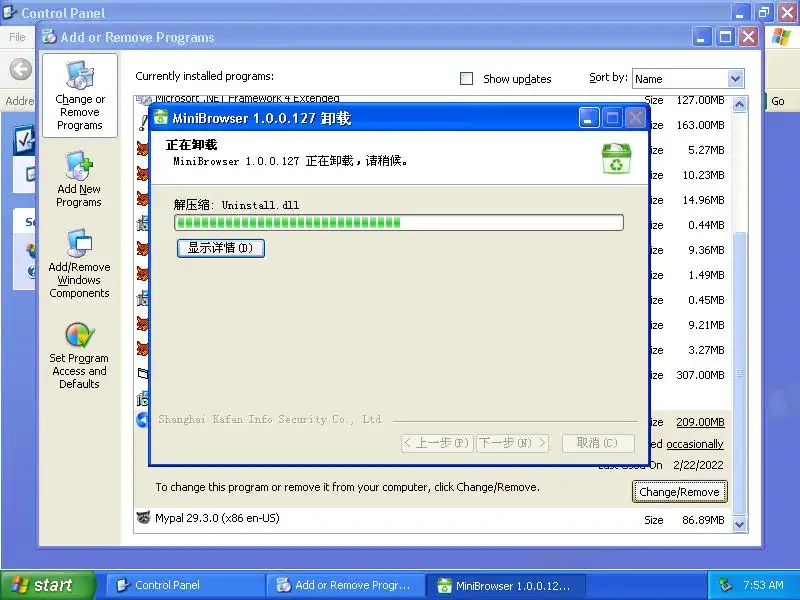Click the uninstall progress bar
800x600 pixels.
tap(398, 222)
